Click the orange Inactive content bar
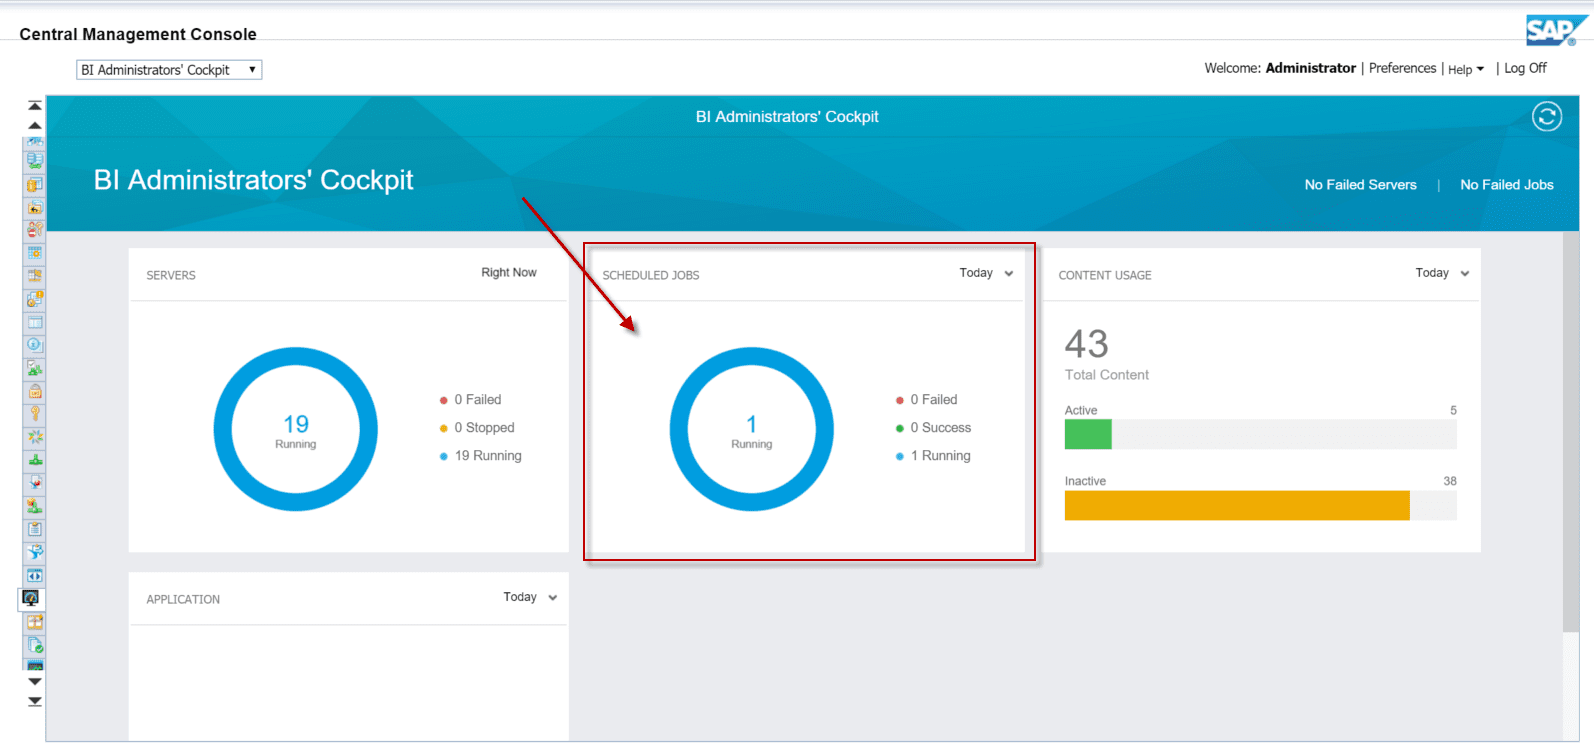This screenshot has height=750, width=1594. pos(1237,505)
